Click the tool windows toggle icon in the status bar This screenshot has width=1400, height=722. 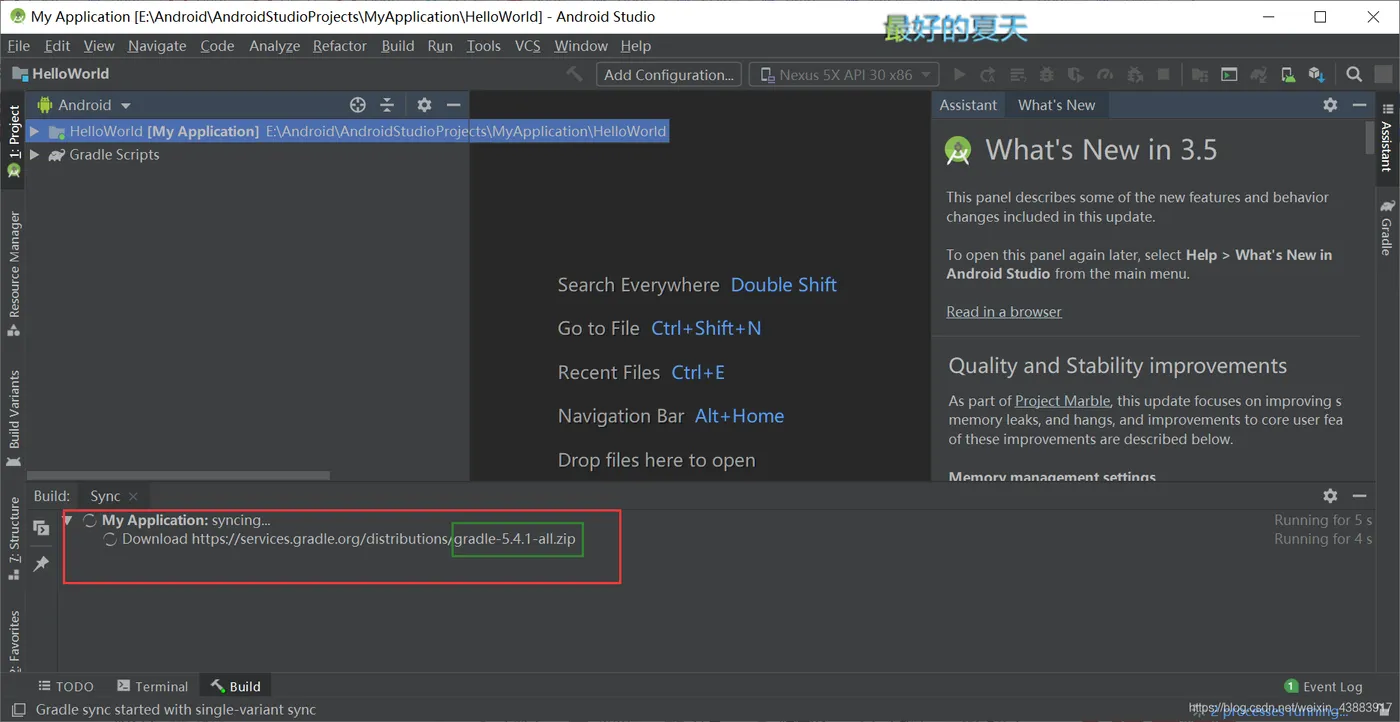[x=19, y=710]
